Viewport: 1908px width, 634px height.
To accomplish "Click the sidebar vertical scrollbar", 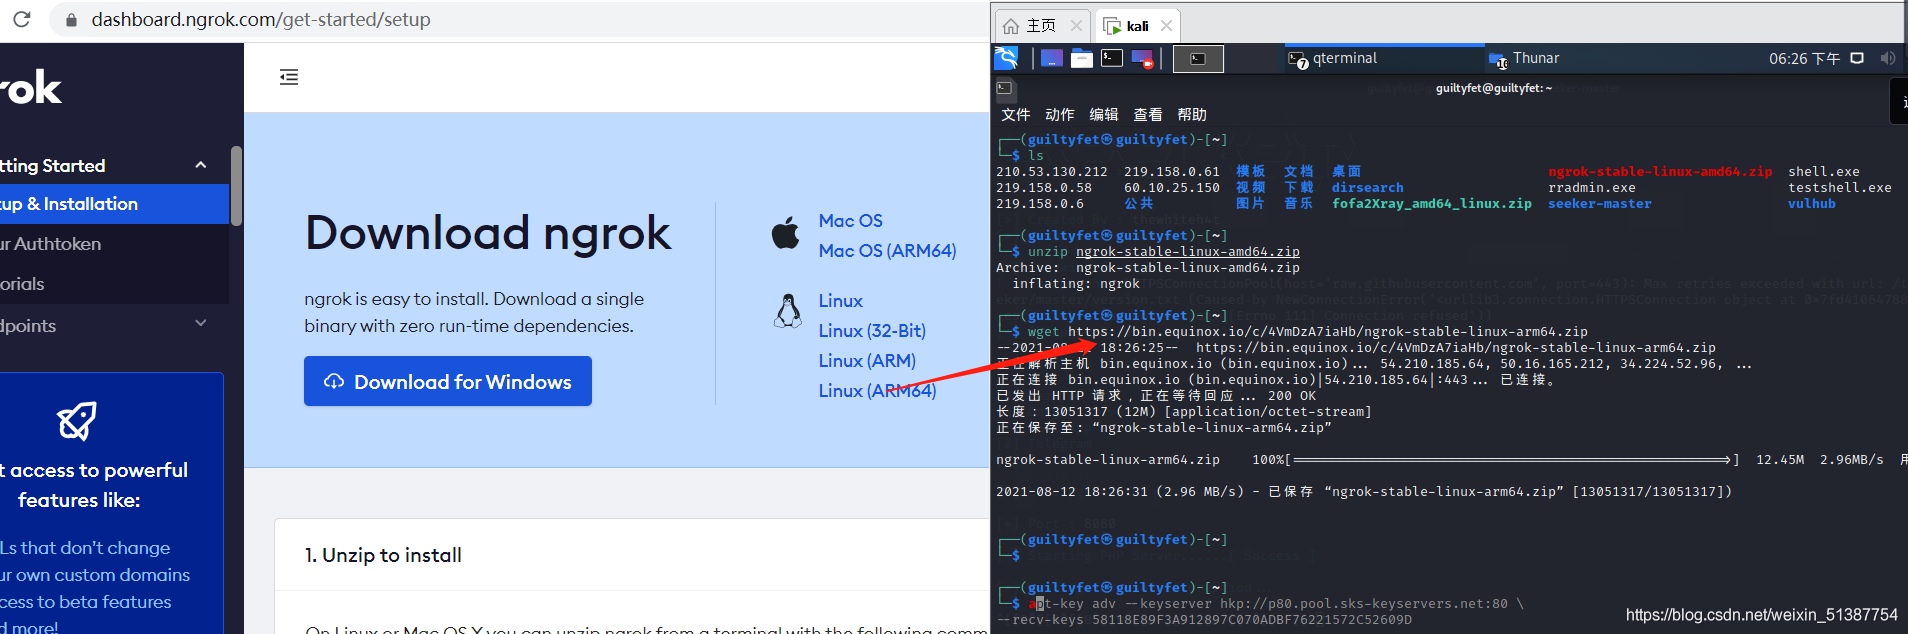I will coord(236,186).
